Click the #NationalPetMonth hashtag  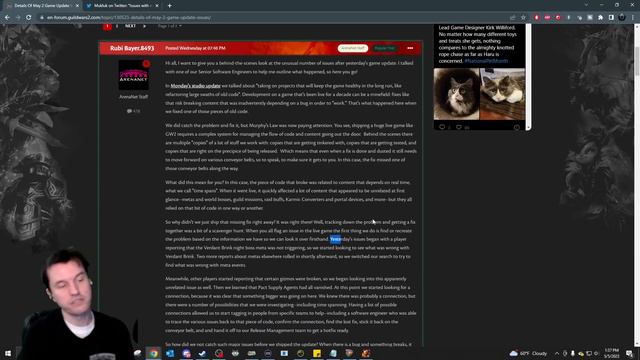pos(486,61)
